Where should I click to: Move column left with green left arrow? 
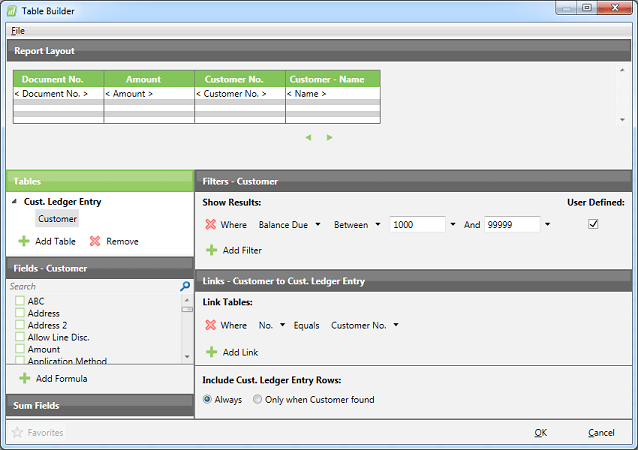(x=308, y=138)
